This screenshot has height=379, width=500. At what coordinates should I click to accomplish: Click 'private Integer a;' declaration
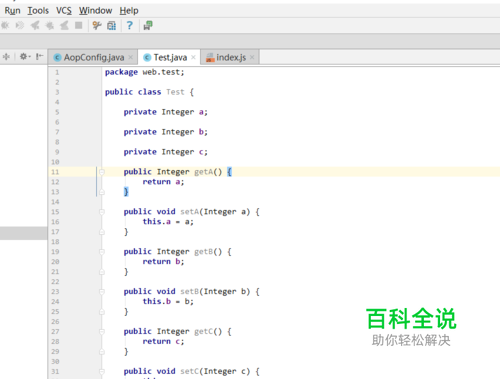pos(166,112)
